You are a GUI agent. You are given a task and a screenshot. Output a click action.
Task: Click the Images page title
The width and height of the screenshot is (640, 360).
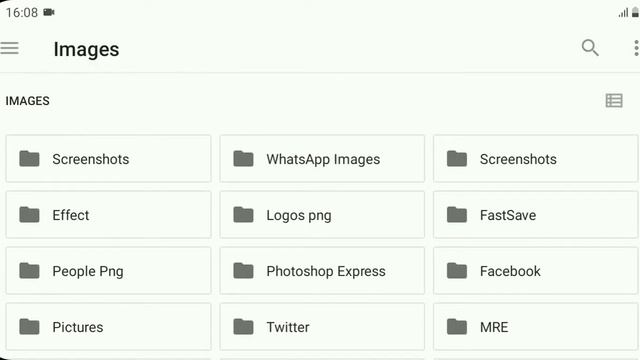pyautogui.click(x=86, y=49)
